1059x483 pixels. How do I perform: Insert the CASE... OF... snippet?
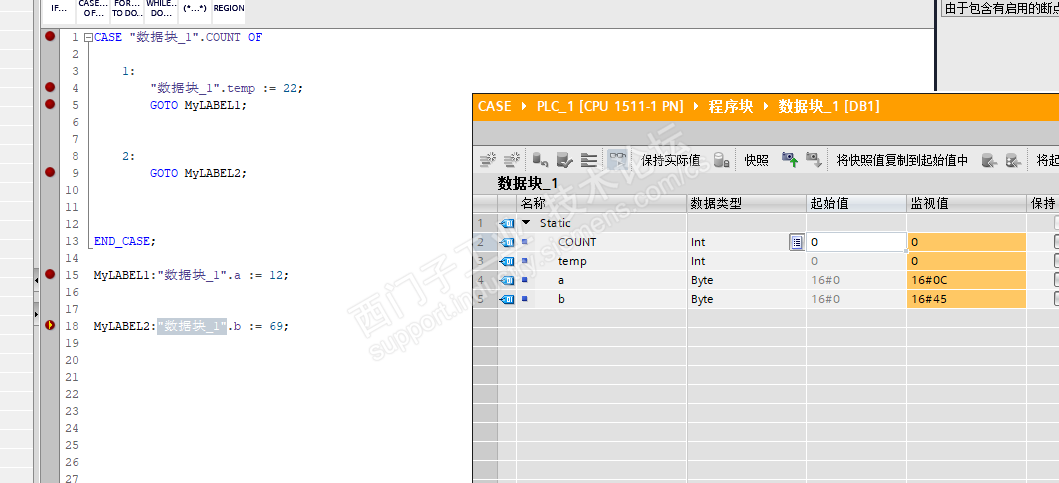[x=93, y=9]
